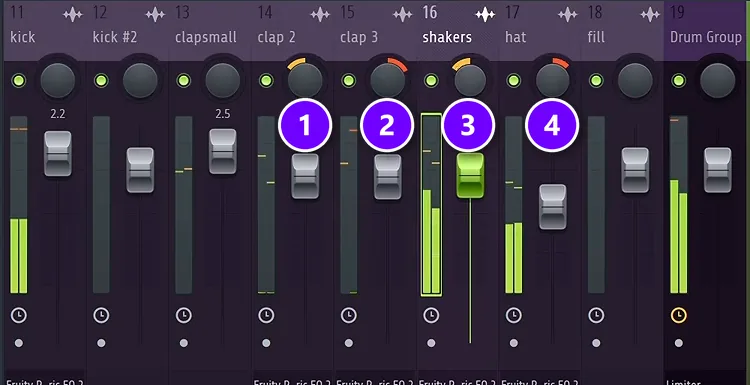
Task: Click the 2.2 value above kick fader
Action: [57, 114]
